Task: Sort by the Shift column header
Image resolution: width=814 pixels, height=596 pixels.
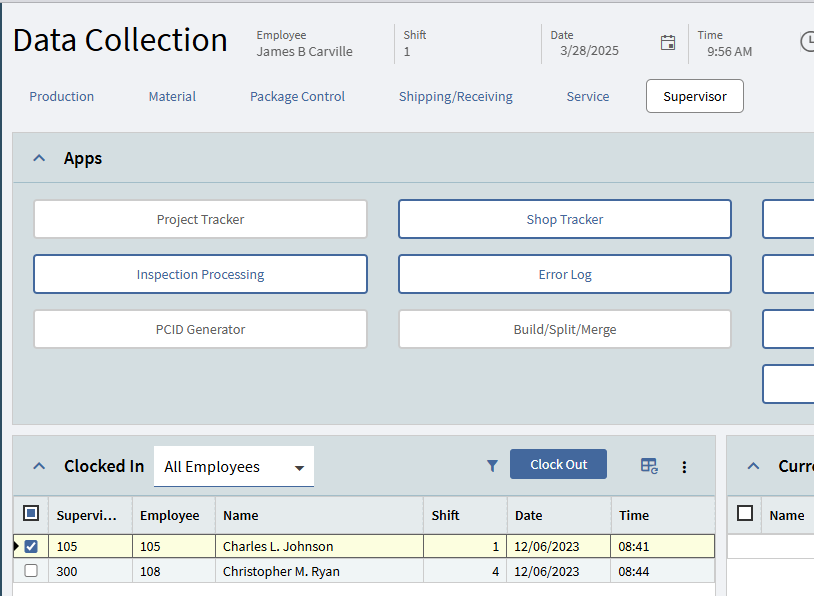Action: click(465, 515)
